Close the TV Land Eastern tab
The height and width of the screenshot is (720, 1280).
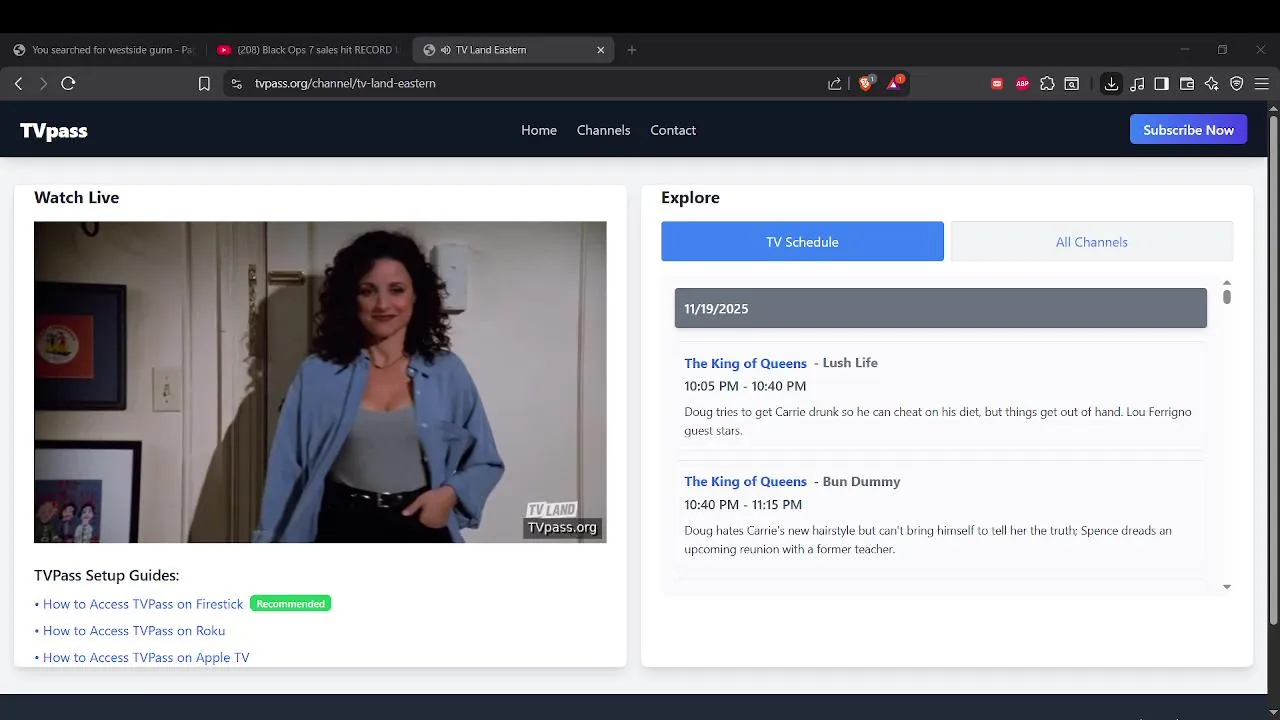click(601, 50)
